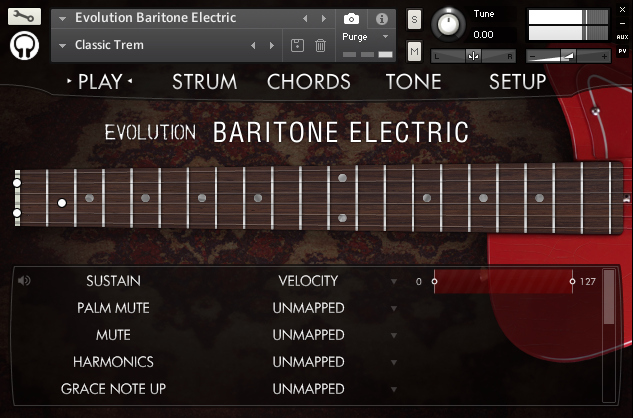Screen dimensions: 633x418
Task: Open instrument info with the i icon
Action: coord(381,19)
